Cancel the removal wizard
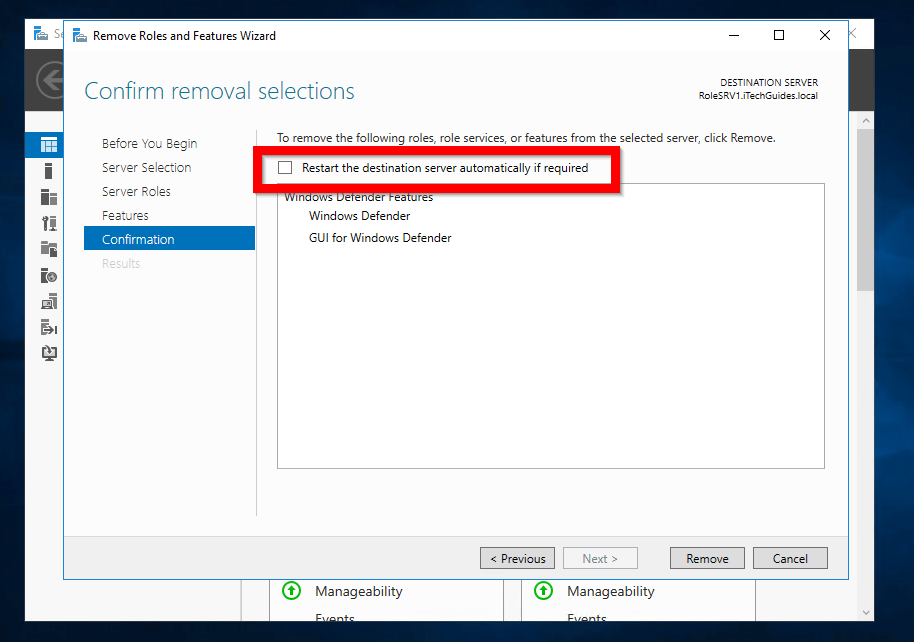 790,558
